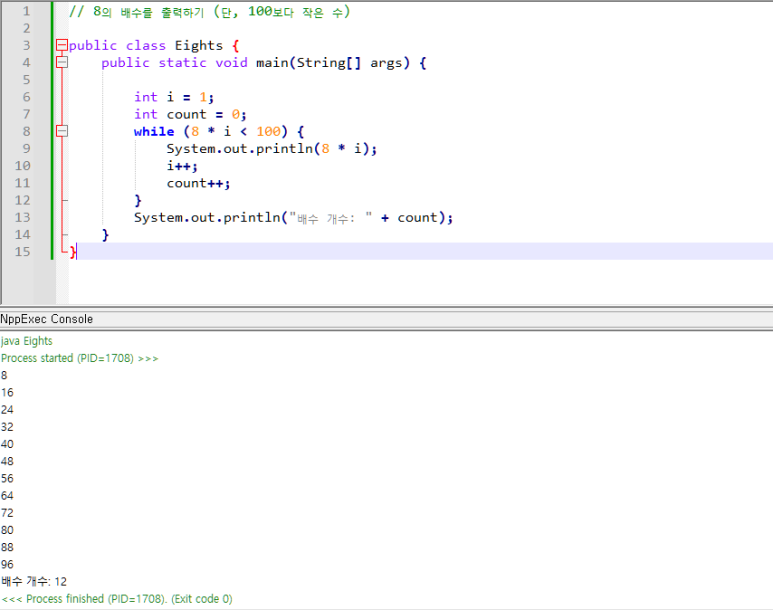773x610 pixels.
Task: Click console output value 32
Action: [7, 427]
